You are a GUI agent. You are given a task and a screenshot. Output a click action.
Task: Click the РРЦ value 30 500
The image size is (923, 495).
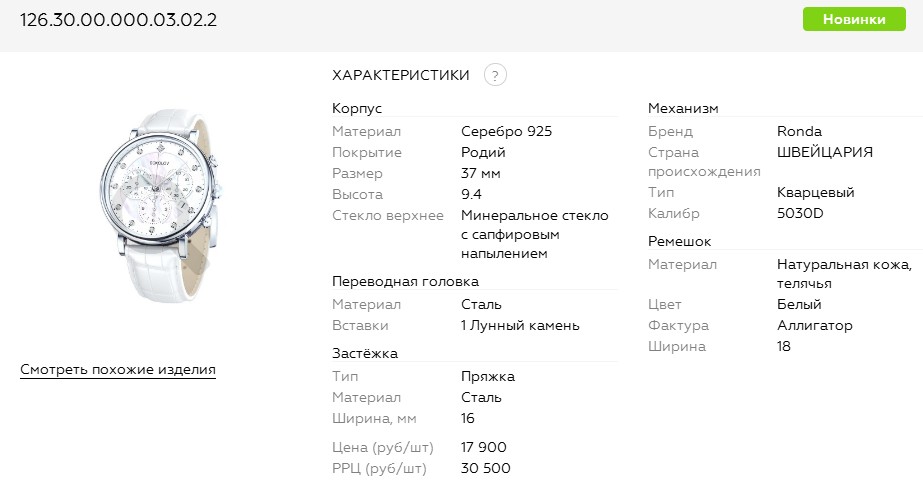pyautogui.click(x=485, y=468)
